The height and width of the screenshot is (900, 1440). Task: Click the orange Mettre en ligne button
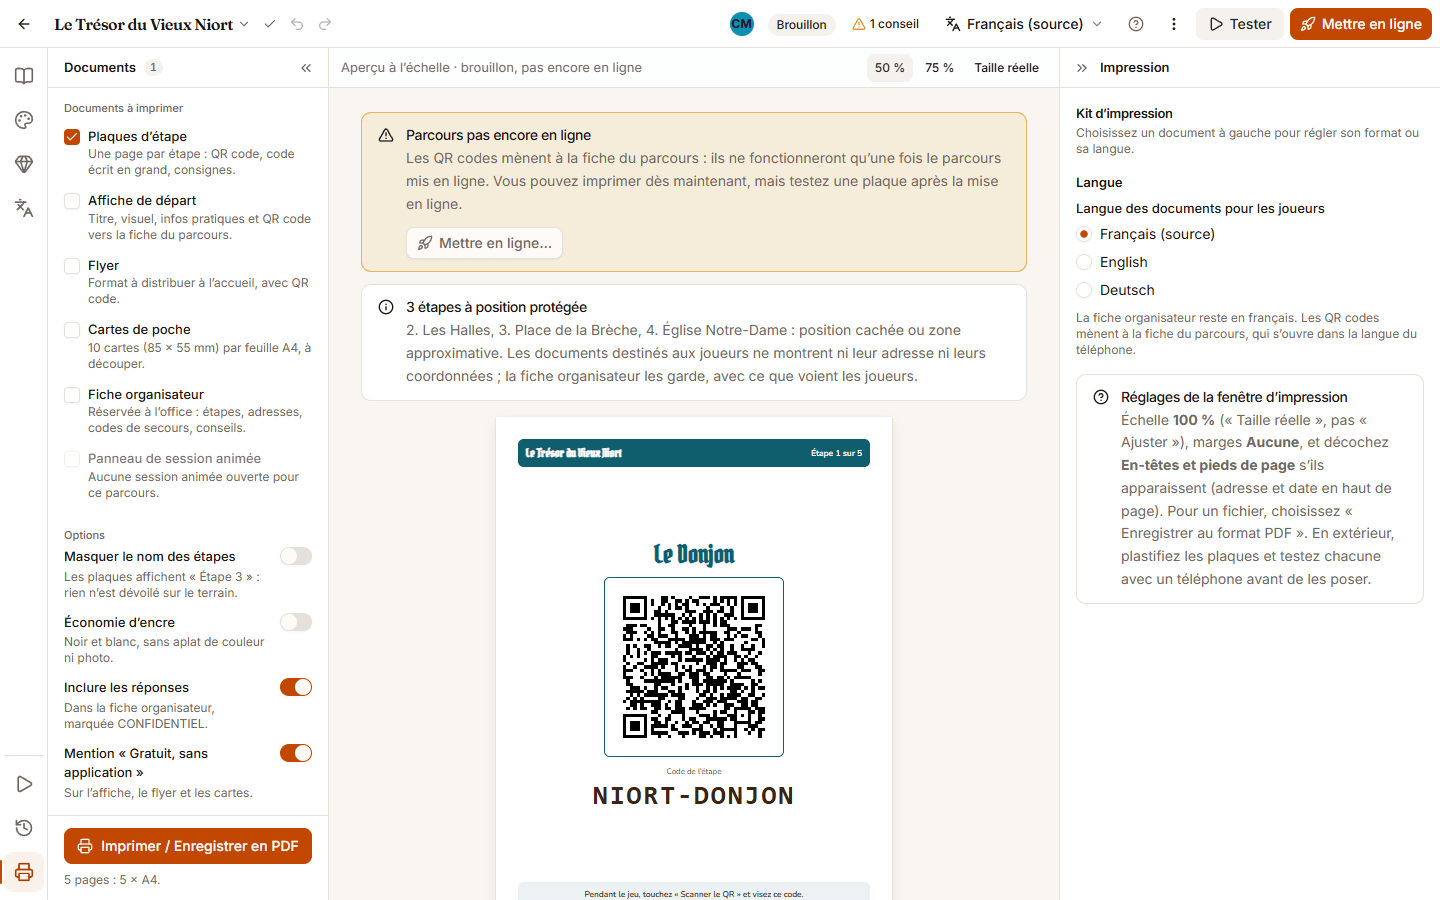pos(1361,24)
